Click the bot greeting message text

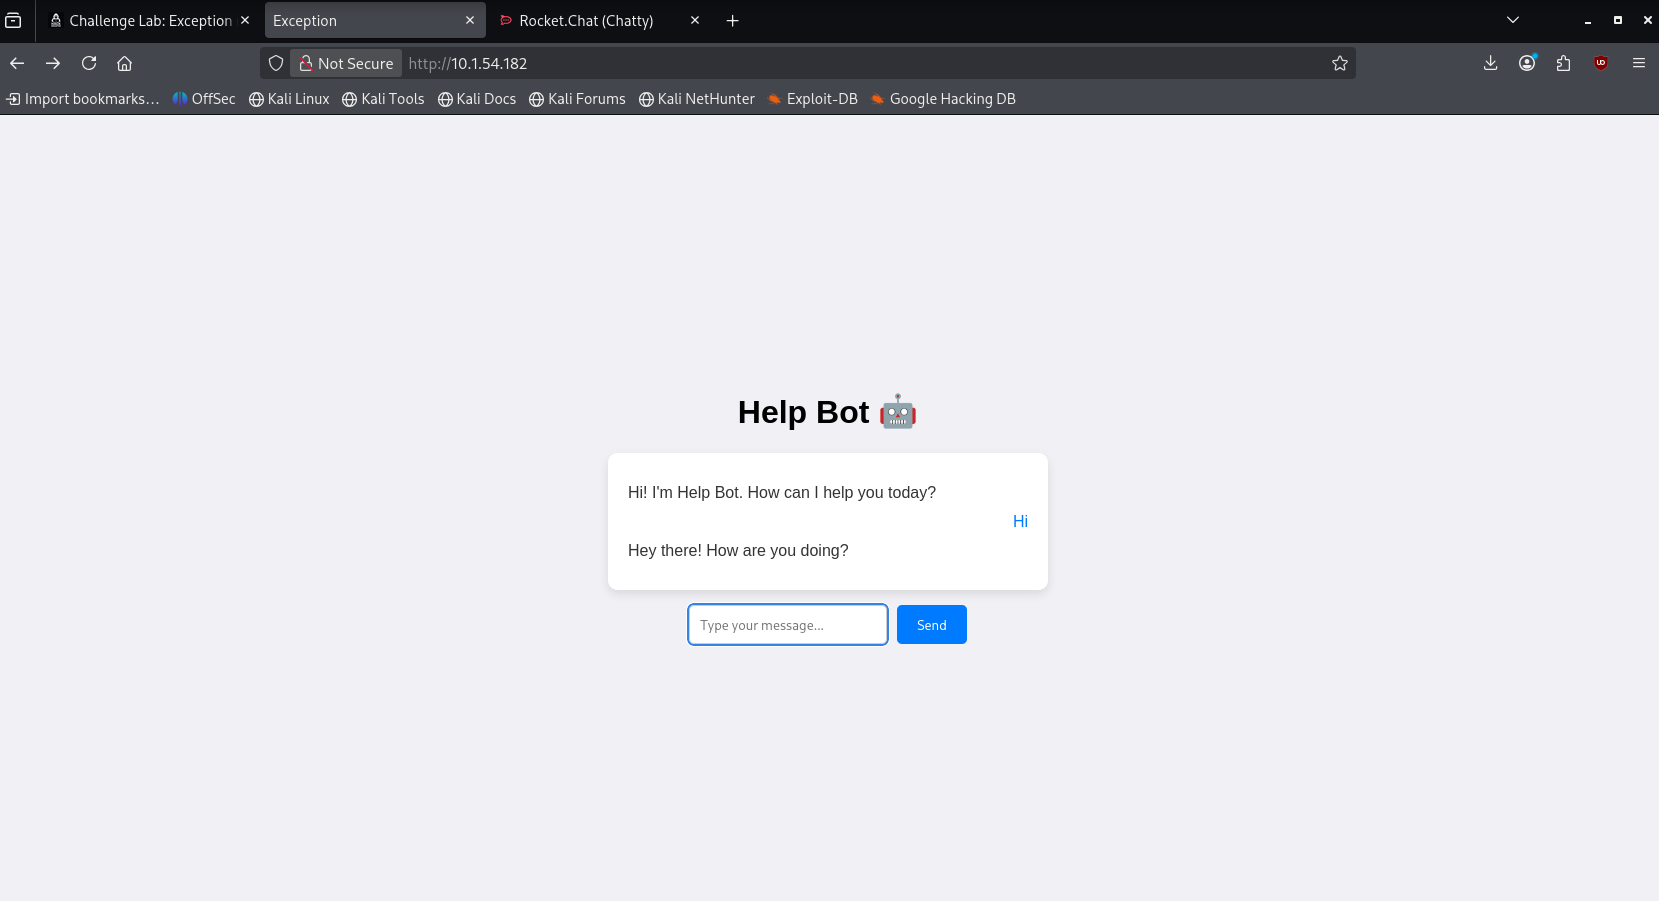(x=782, y=492)
